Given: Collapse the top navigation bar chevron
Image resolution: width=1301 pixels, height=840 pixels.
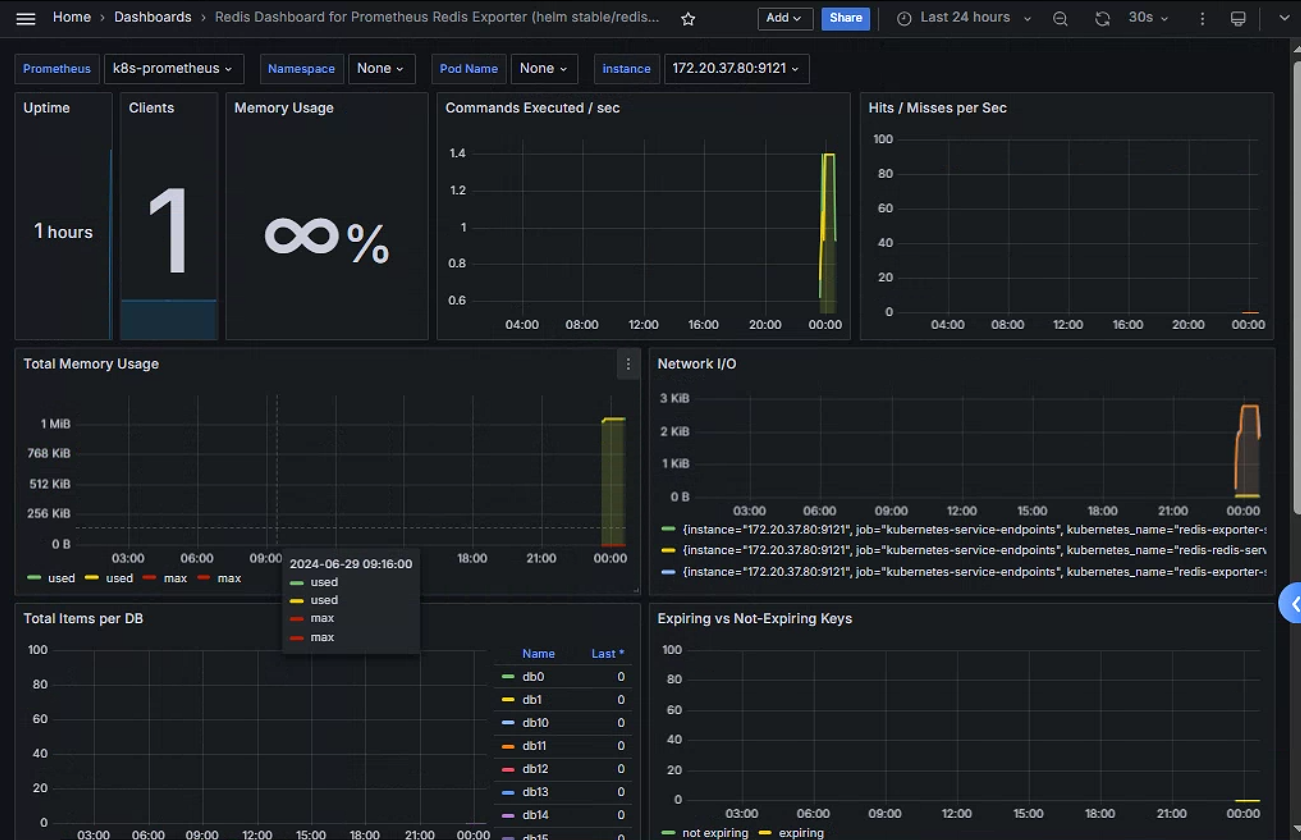Looking at the screenshot, I should point(1284,18).
